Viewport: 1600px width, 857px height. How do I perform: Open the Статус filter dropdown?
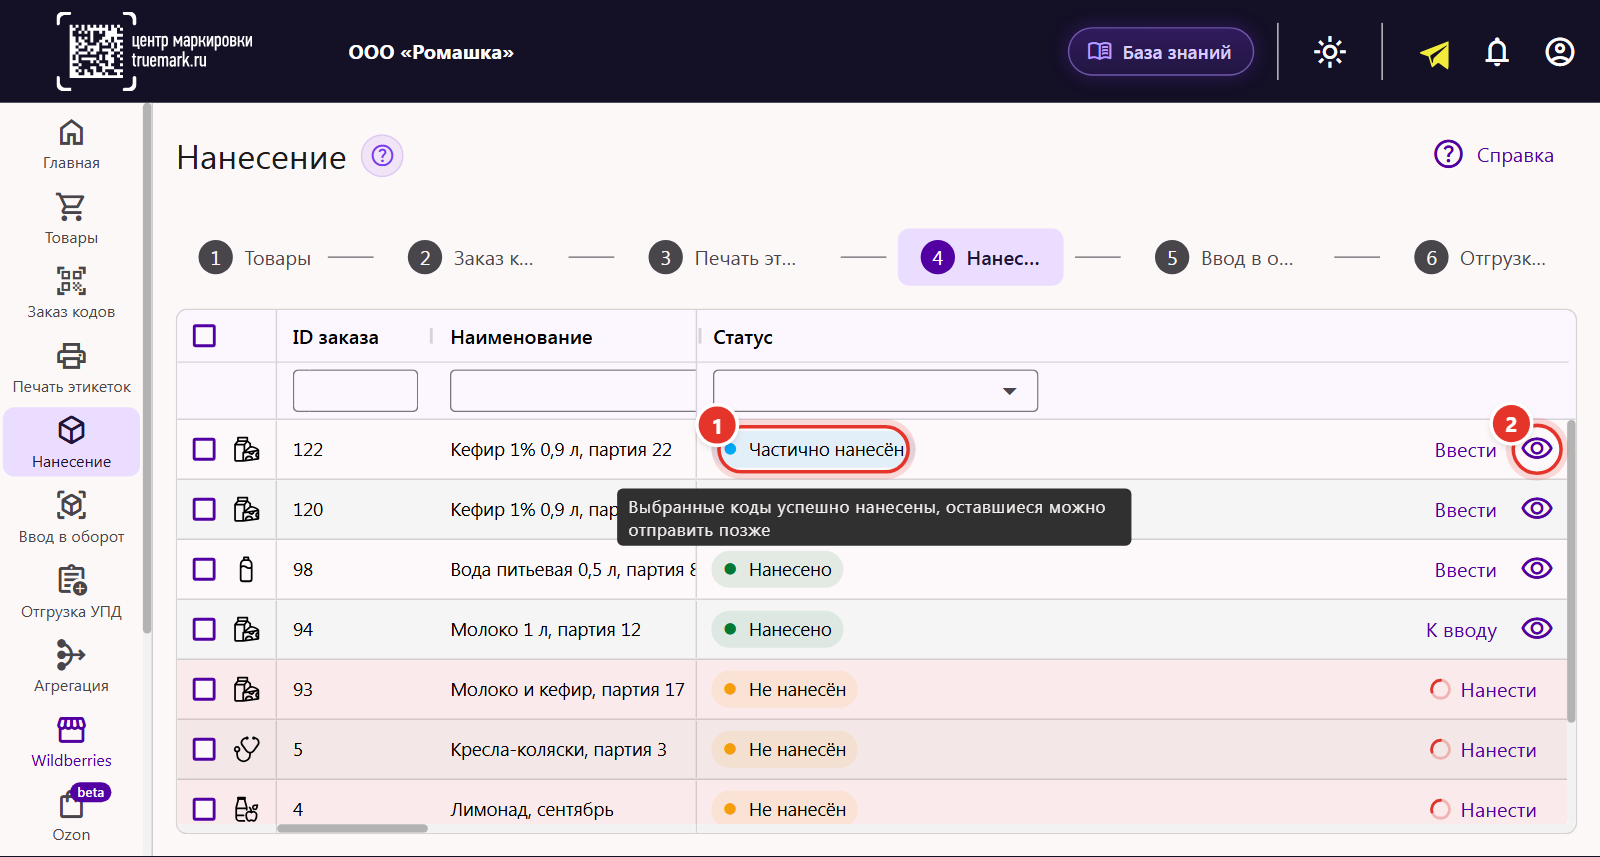tap(875, 391)
